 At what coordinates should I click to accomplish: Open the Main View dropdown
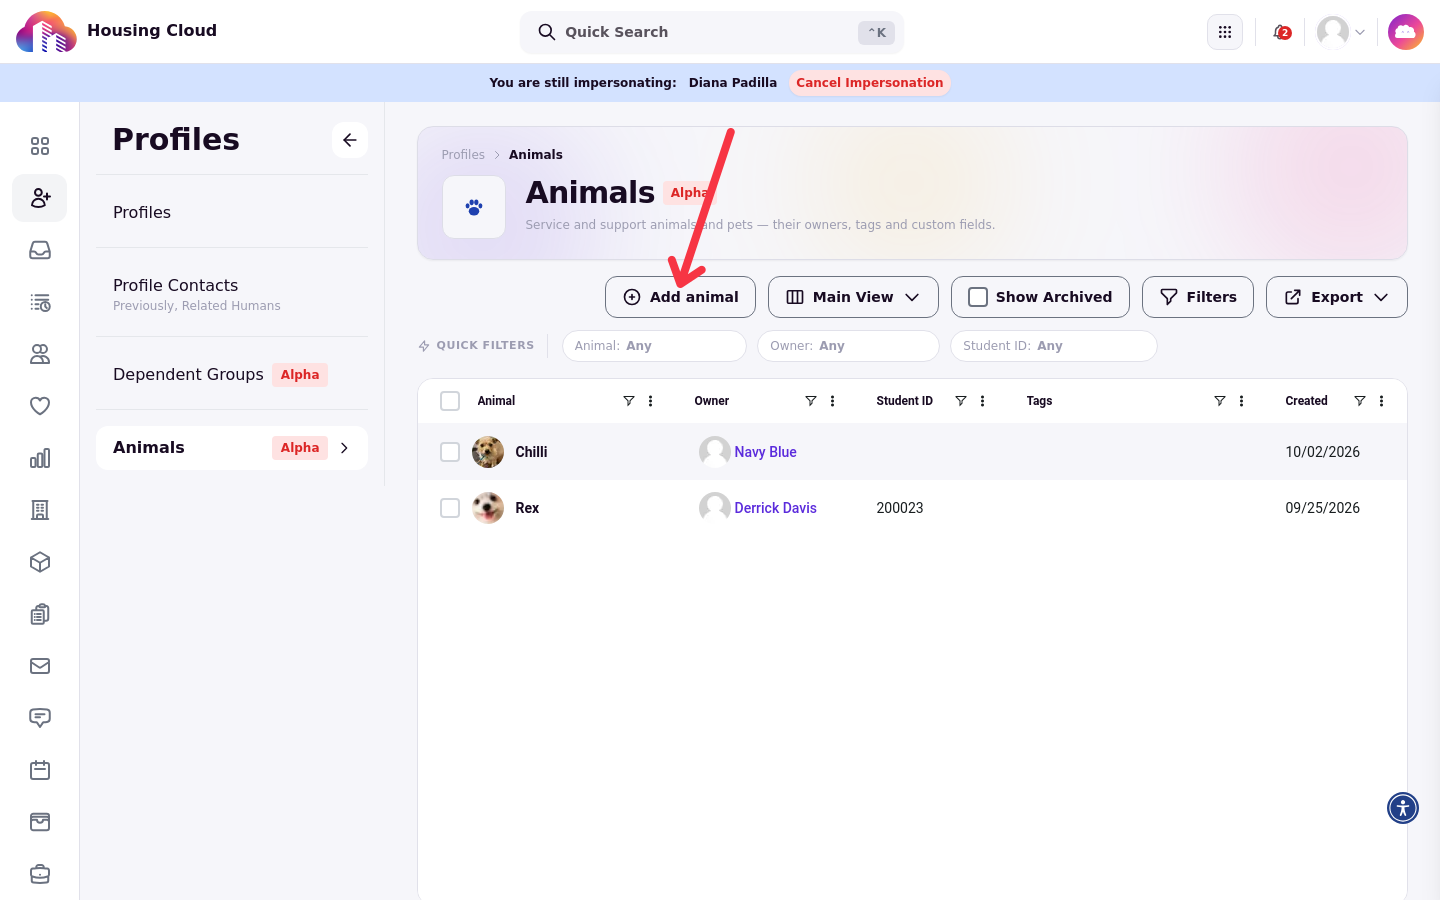click(x=853, y=297)
